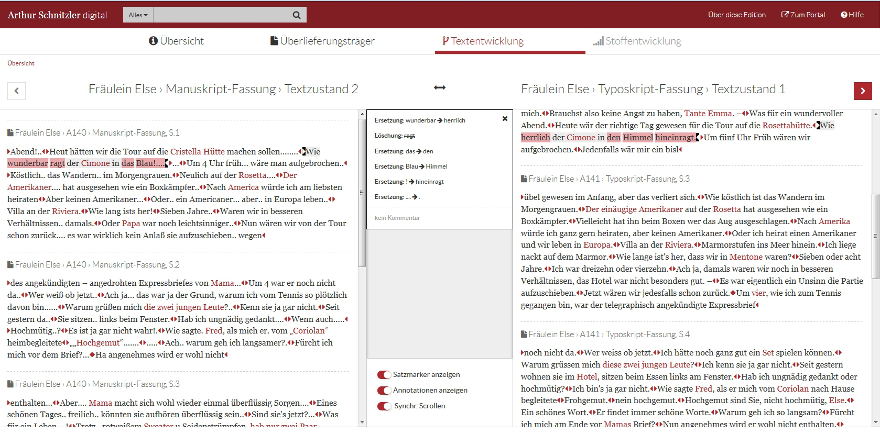Image resolution: width=880 pixels, height=434 pixels.
Task: Open the 'Tante Emma' entity link
Action: (707, 113)
